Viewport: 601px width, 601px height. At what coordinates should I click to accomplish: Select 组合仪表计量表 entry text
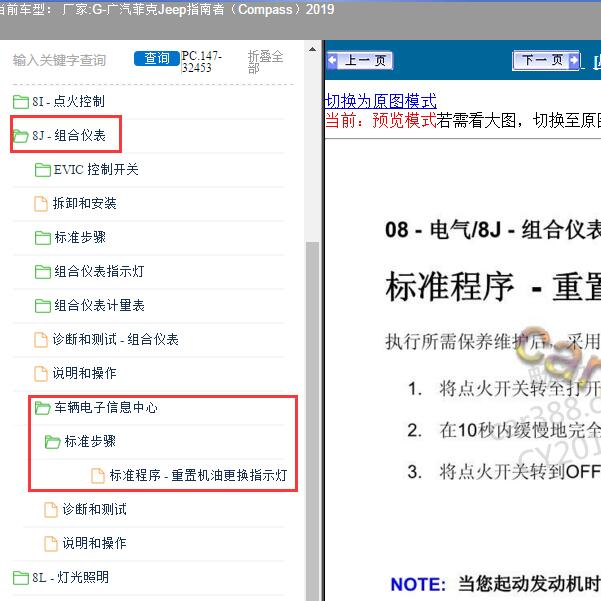[x=99, y=305]
